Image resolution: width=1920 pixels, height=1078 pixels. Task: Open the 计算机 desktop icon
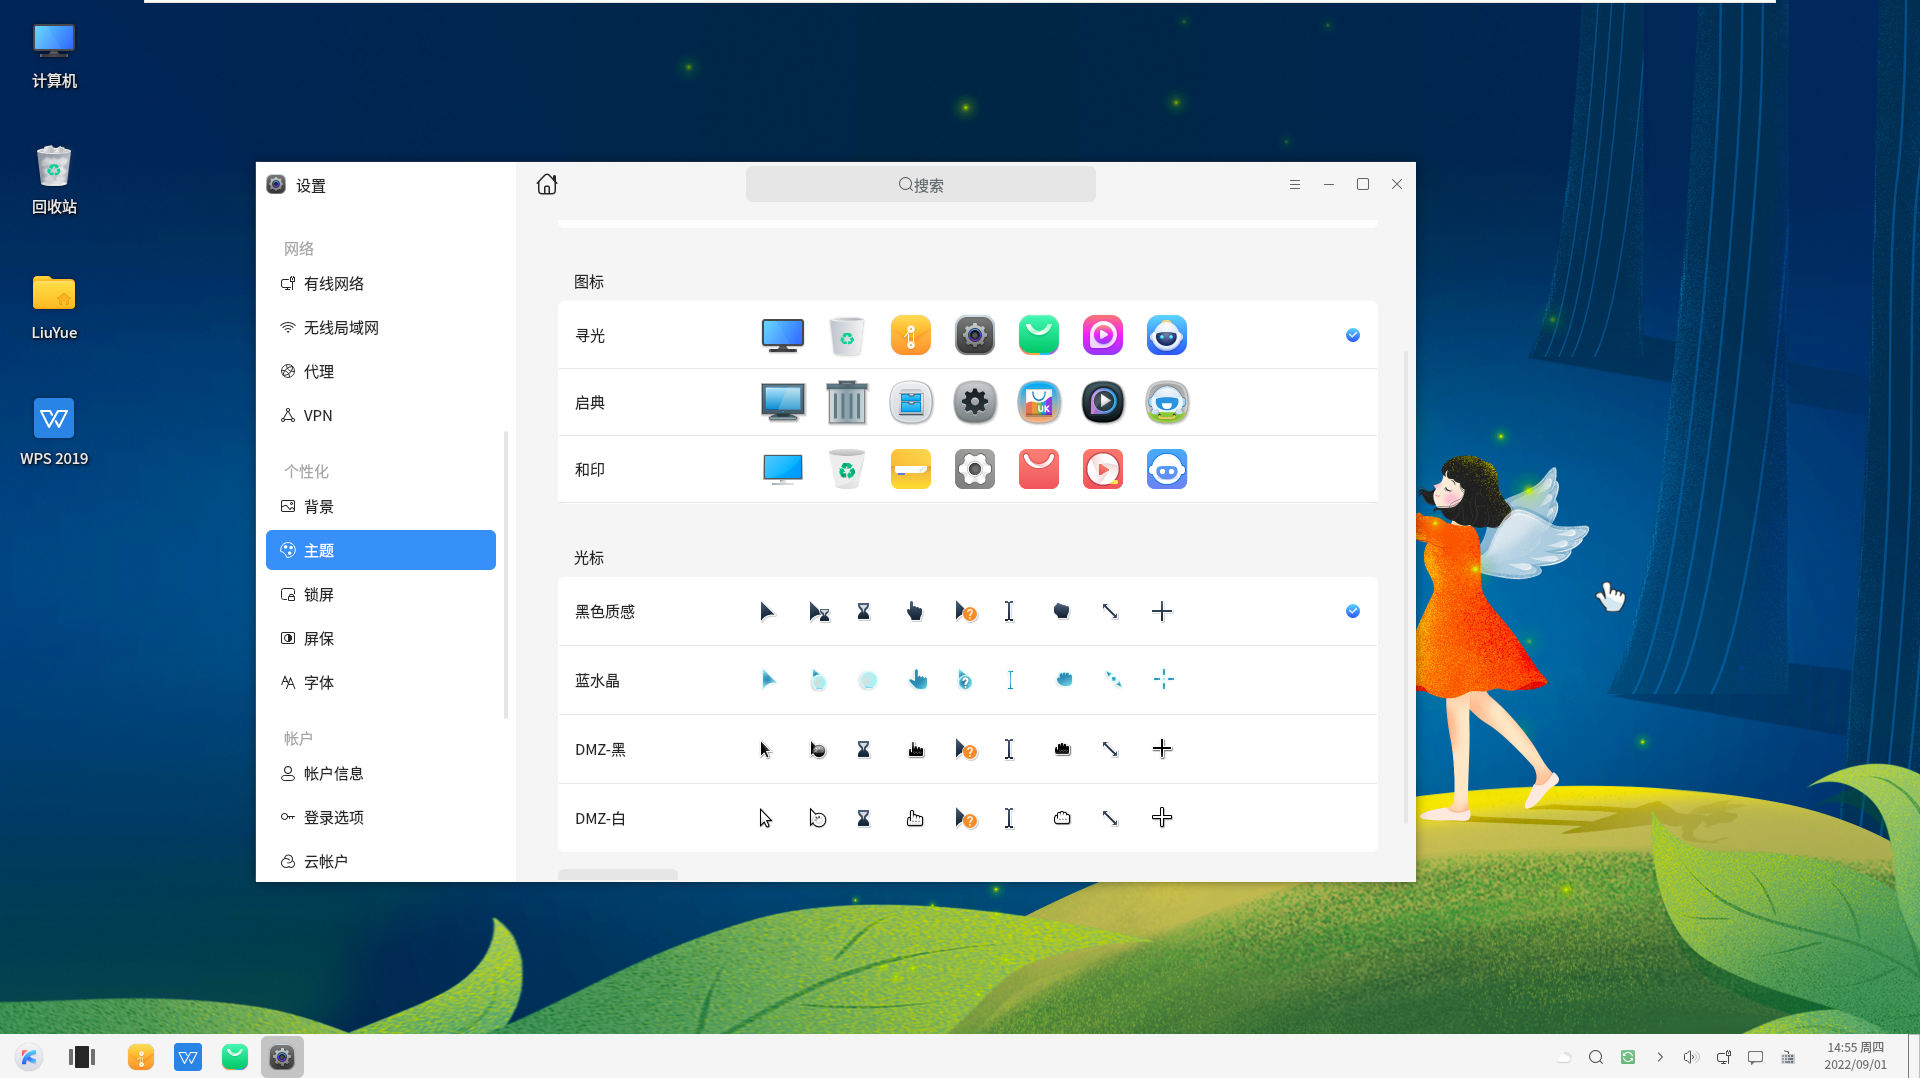point(54,55)
